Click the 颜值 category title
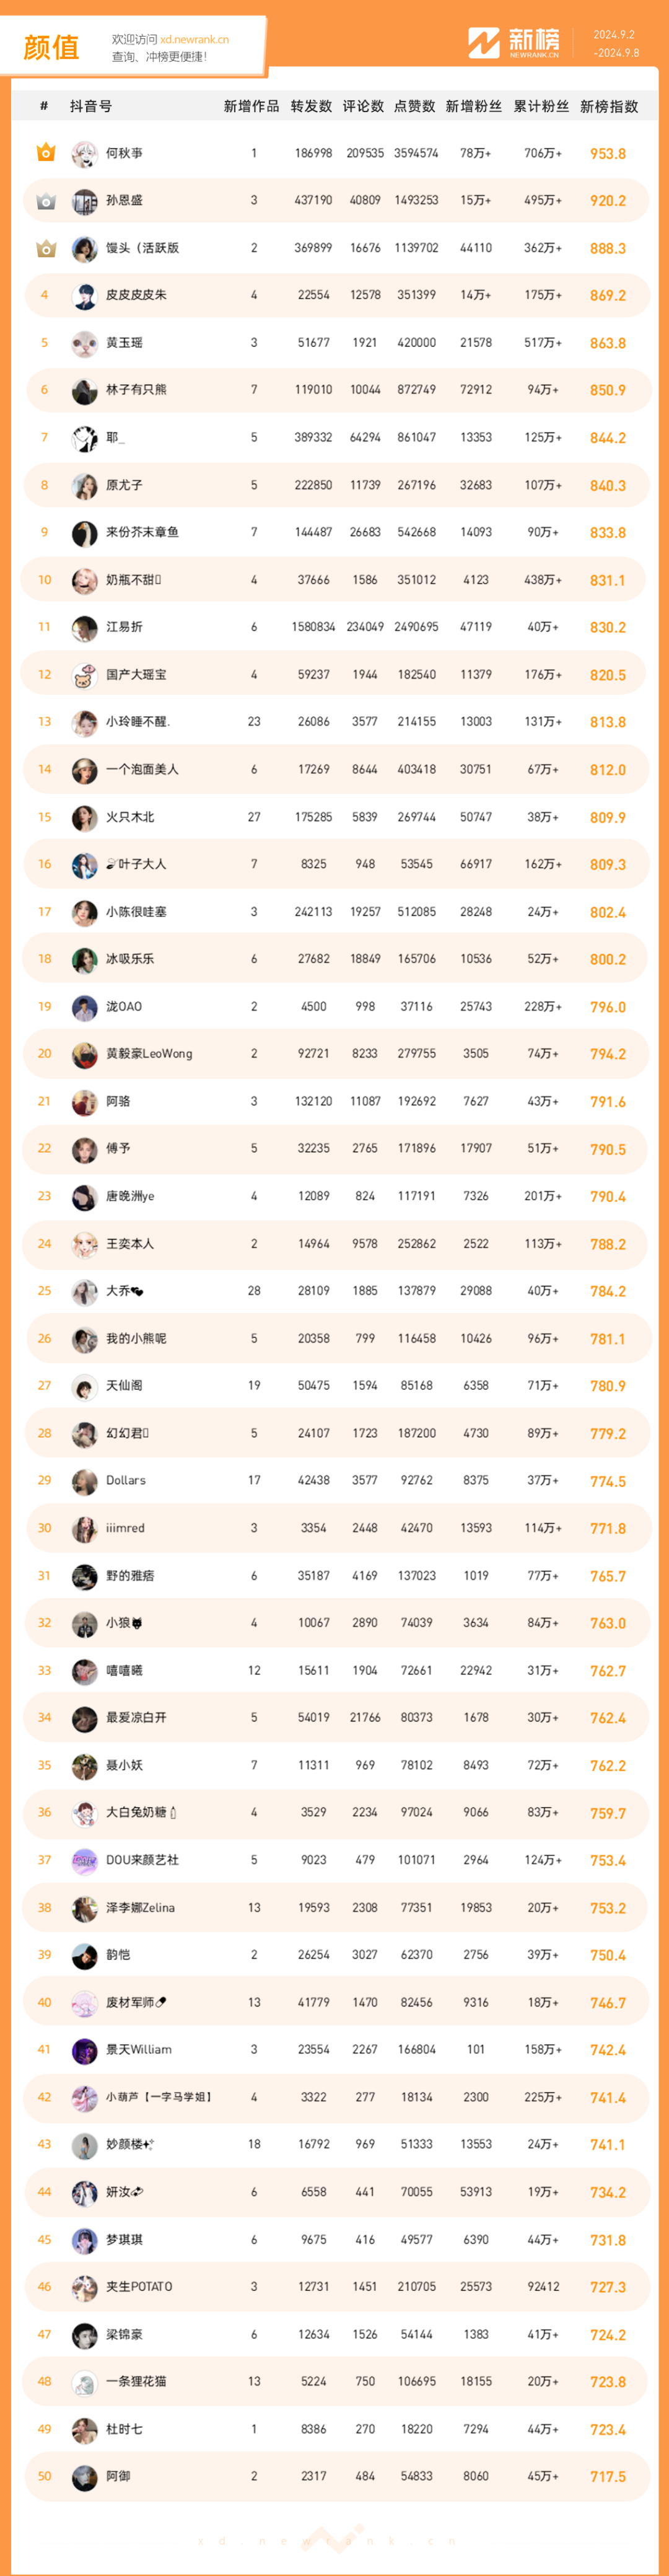 [51, 47]
